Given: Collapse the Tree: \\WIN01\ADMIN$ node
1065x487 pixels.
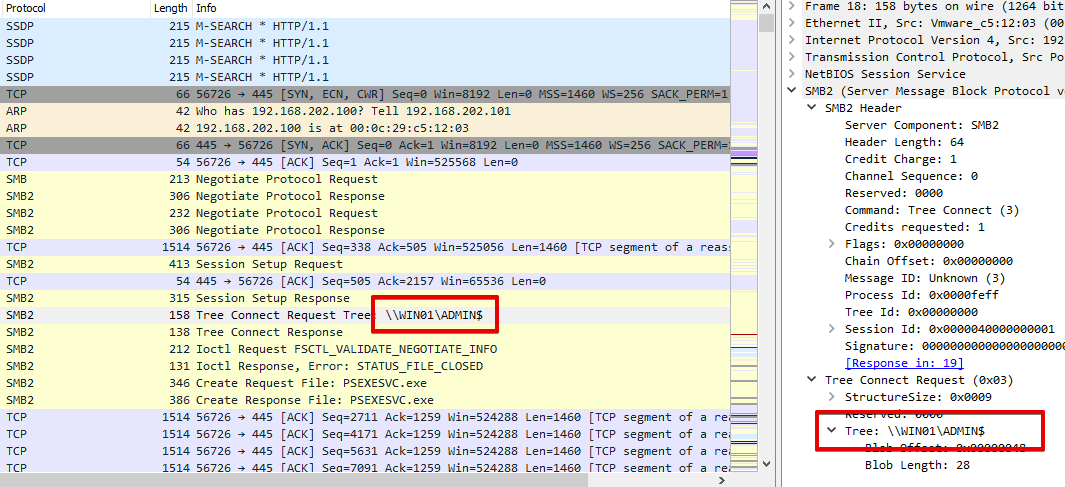Looking at the screenshot, I should tap(832, 431).
